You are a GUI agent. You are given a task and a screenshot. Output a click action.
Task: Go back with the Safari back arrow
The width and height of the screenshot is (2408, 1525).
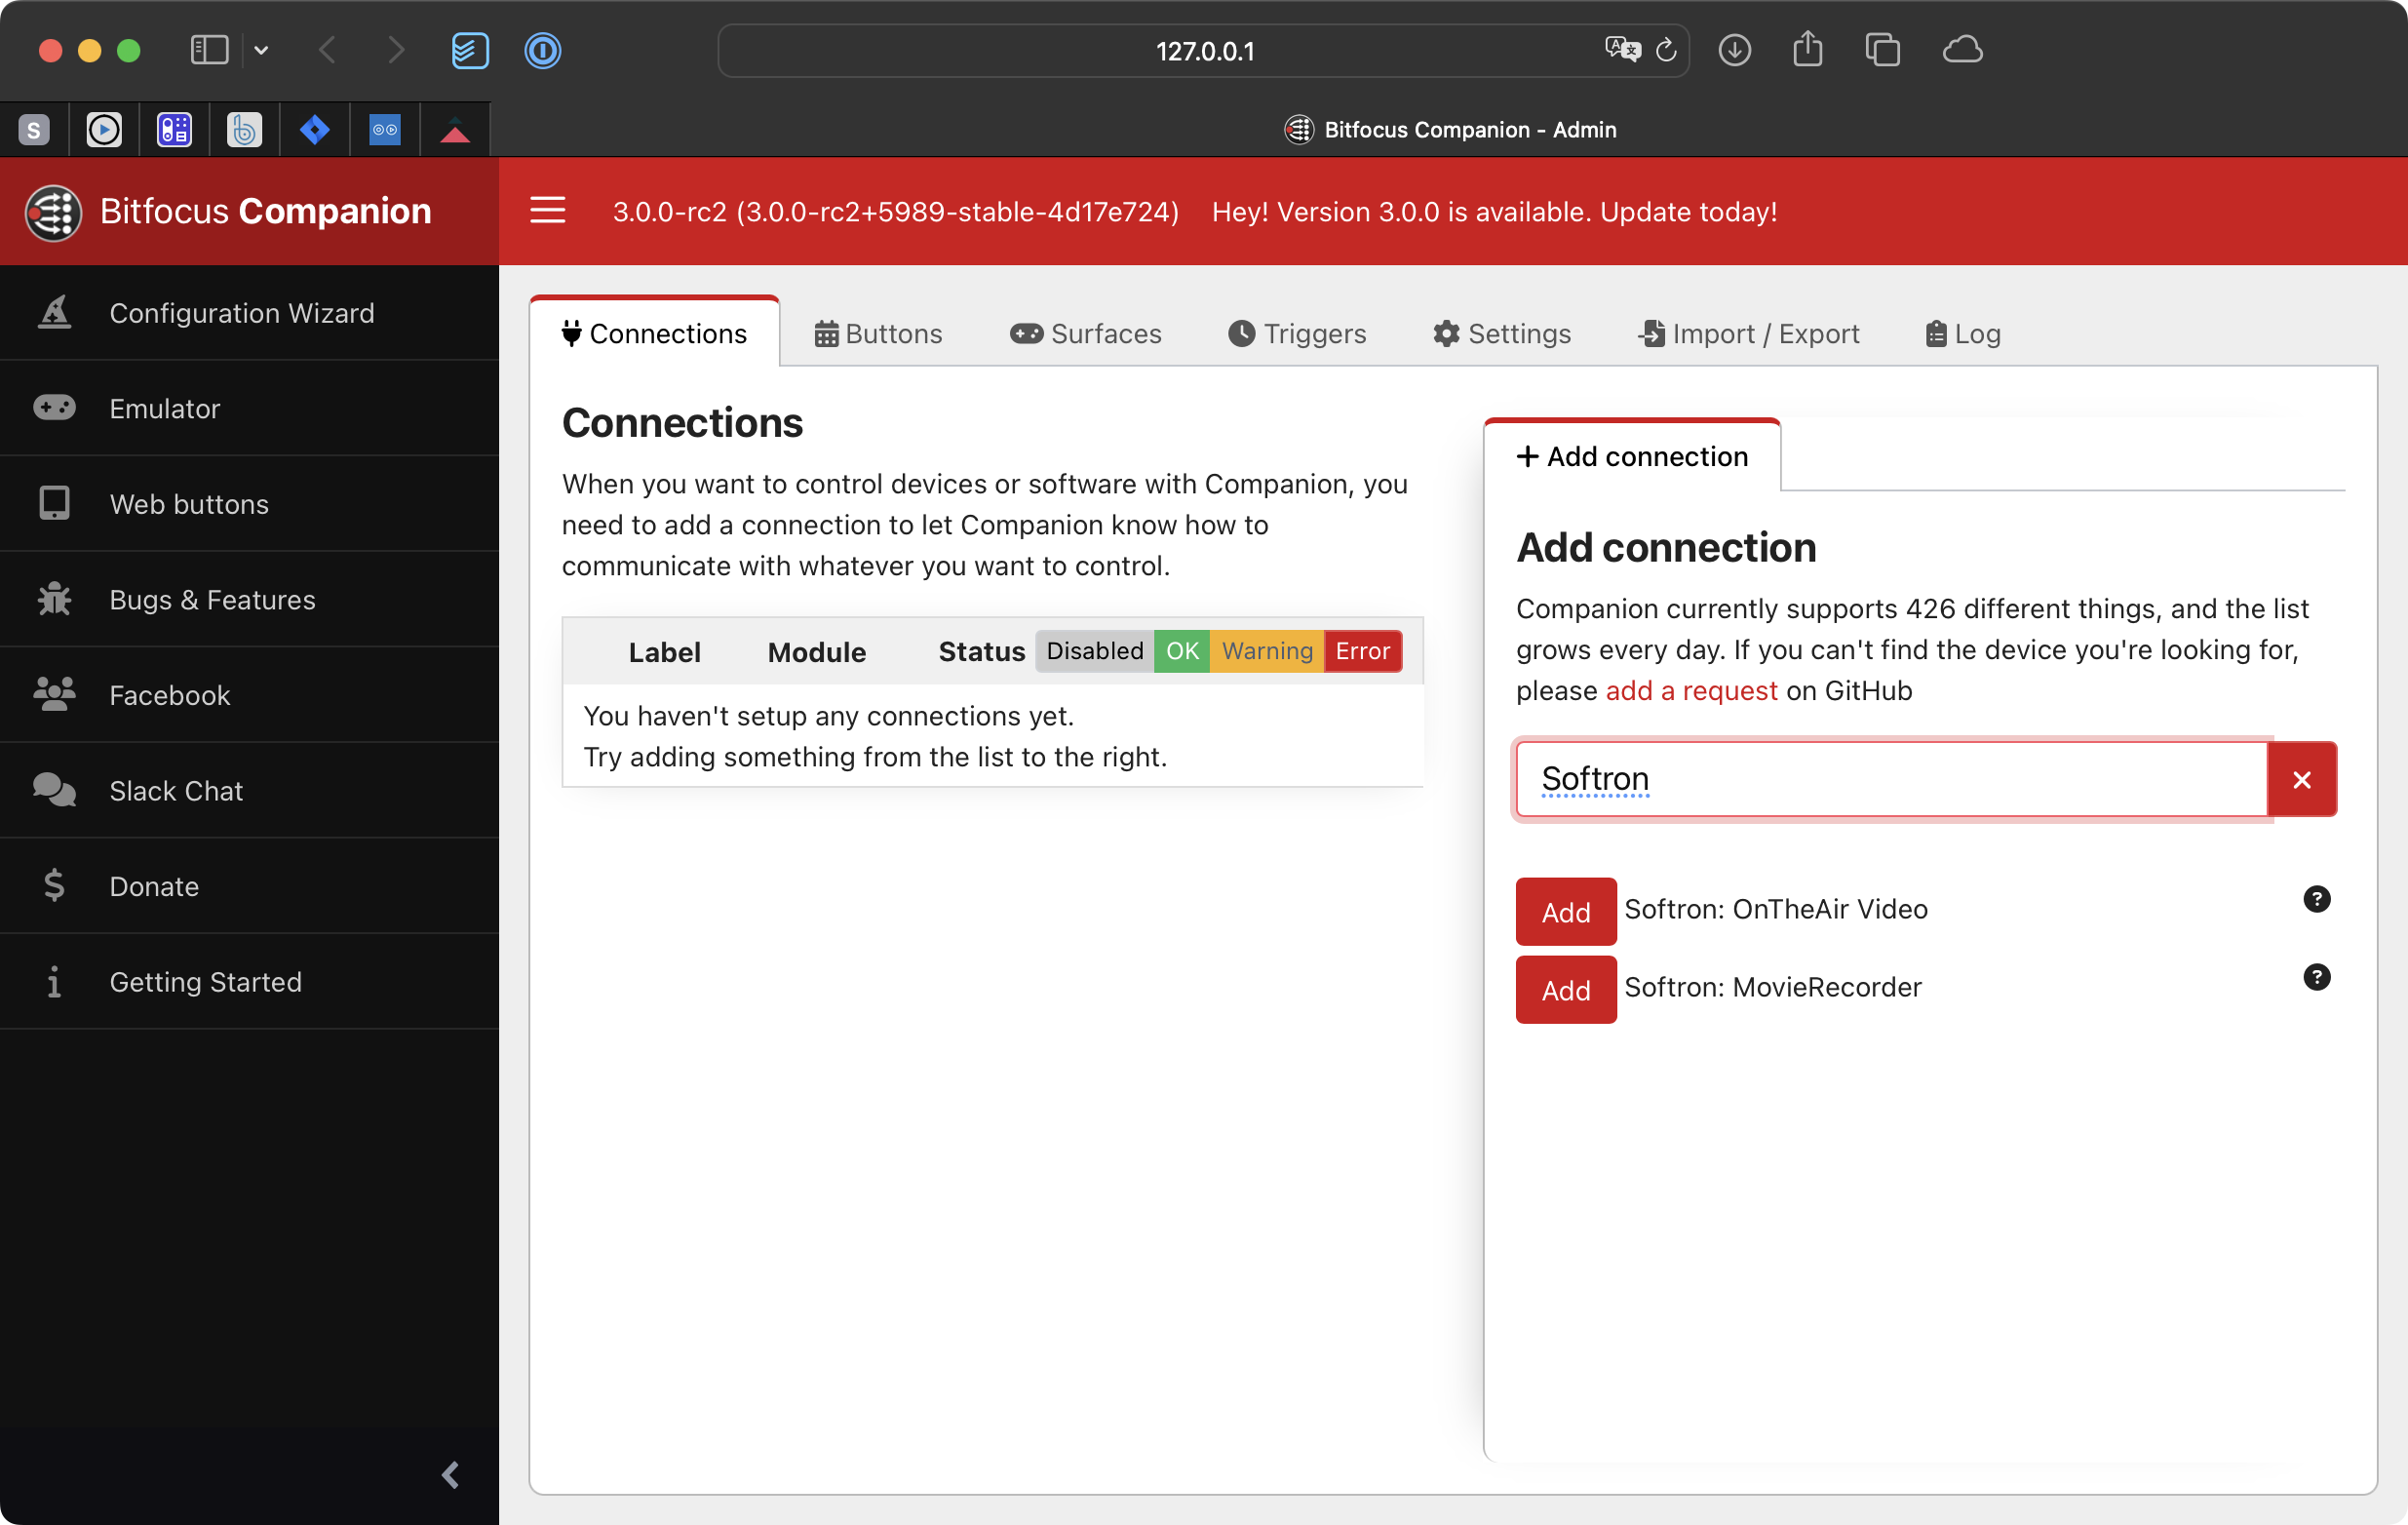click(326, 50)
